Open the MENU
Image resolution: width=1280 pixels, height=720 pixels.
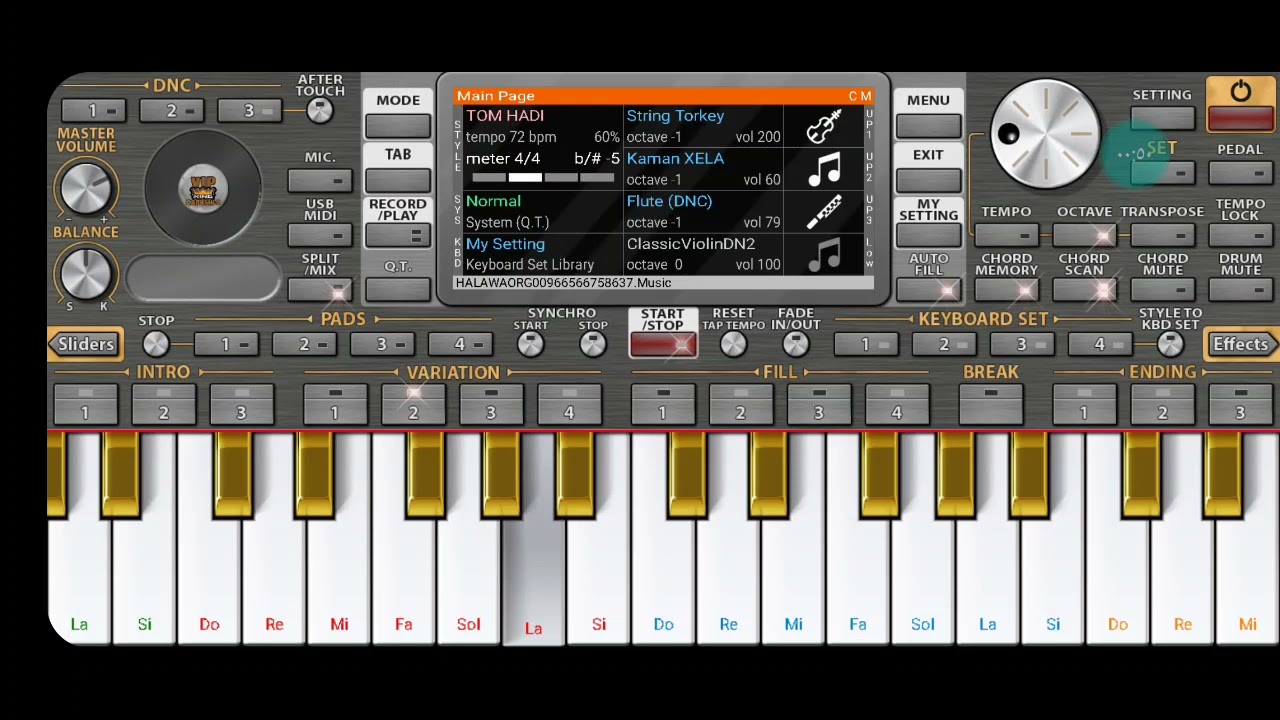(x=928, y=126)
